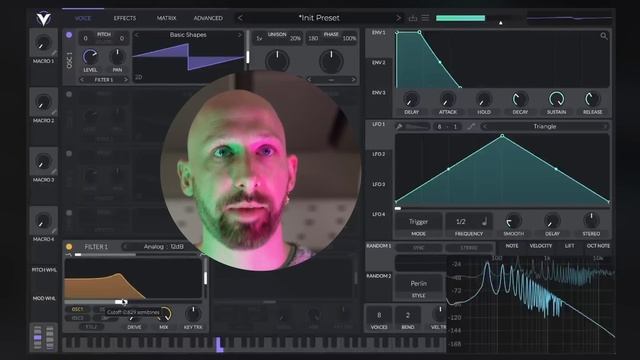The width and height of the screenshot is (640, 360).
Task: Click the envelope DELAY knob
Action: click(411, 99)
